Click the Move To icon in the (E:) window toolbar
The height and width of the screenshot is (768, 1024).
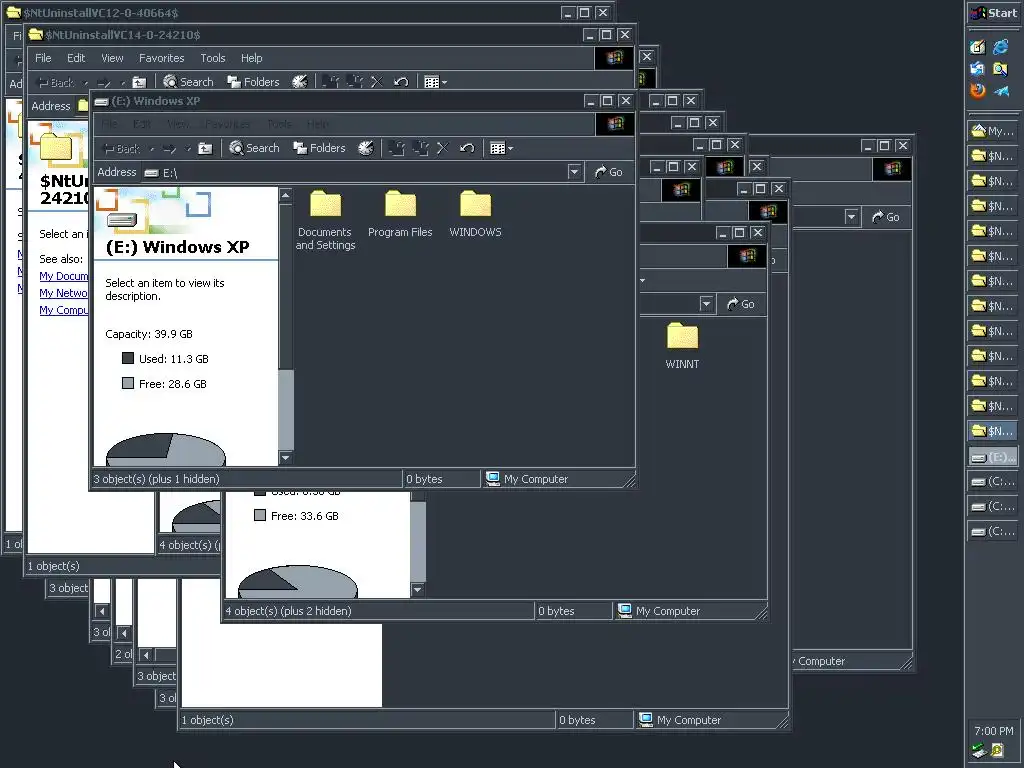(396, 148)
